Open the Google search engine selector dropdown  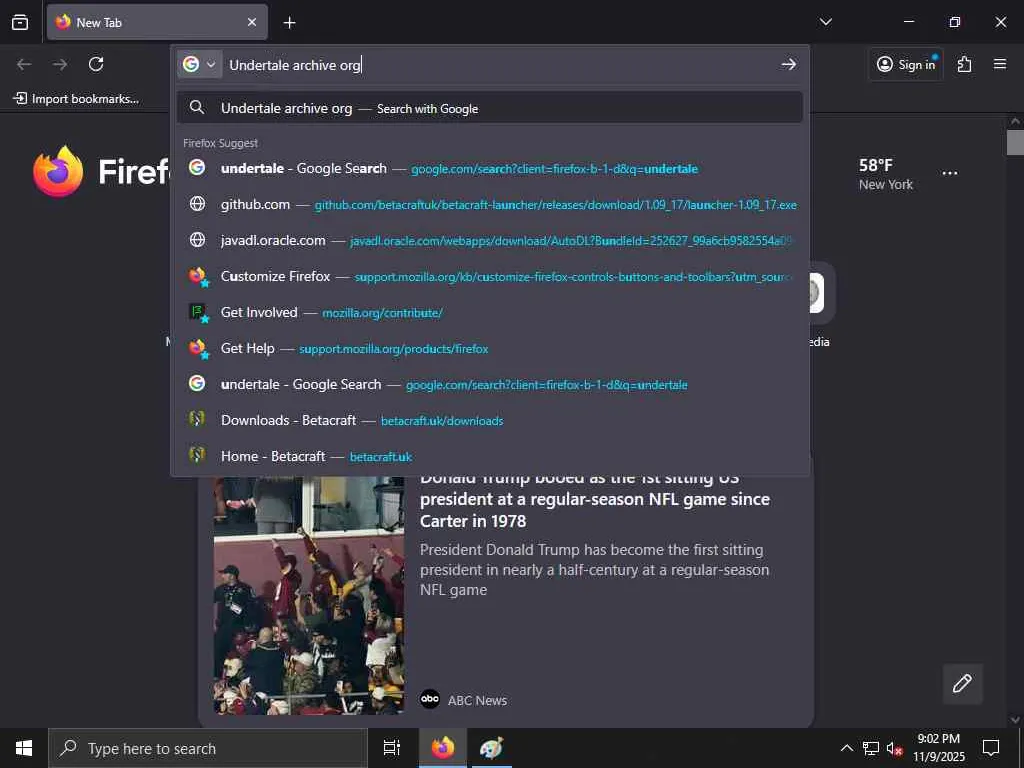[x=199, y=64]
